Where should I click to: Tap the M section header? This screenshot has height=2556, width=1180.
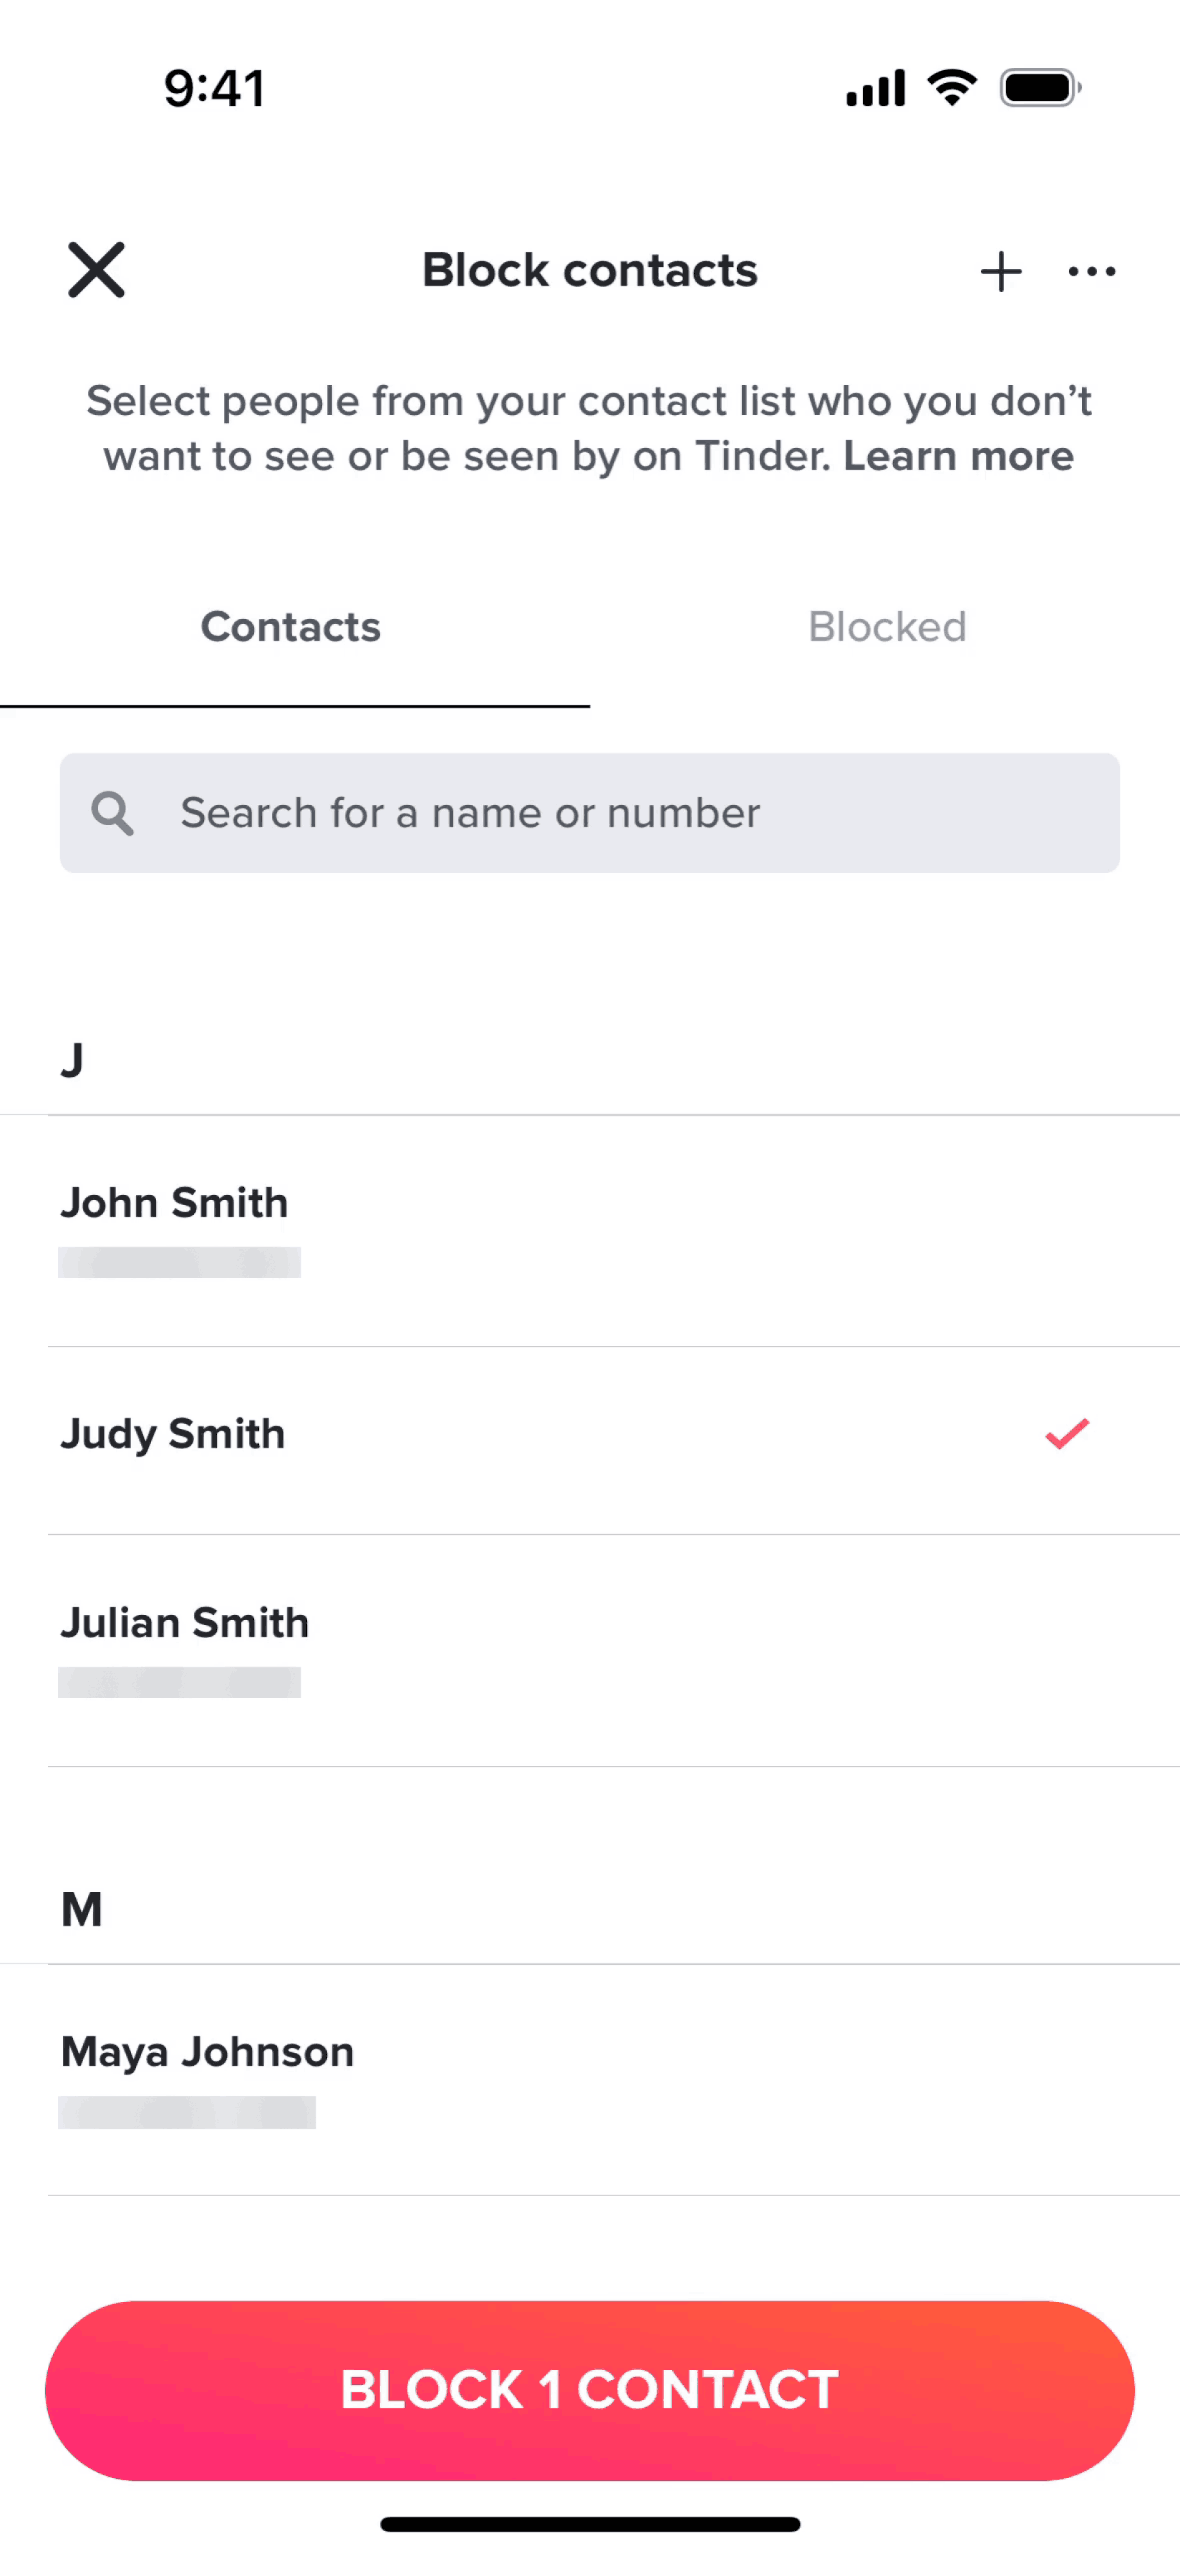(x=82, y=1910)
